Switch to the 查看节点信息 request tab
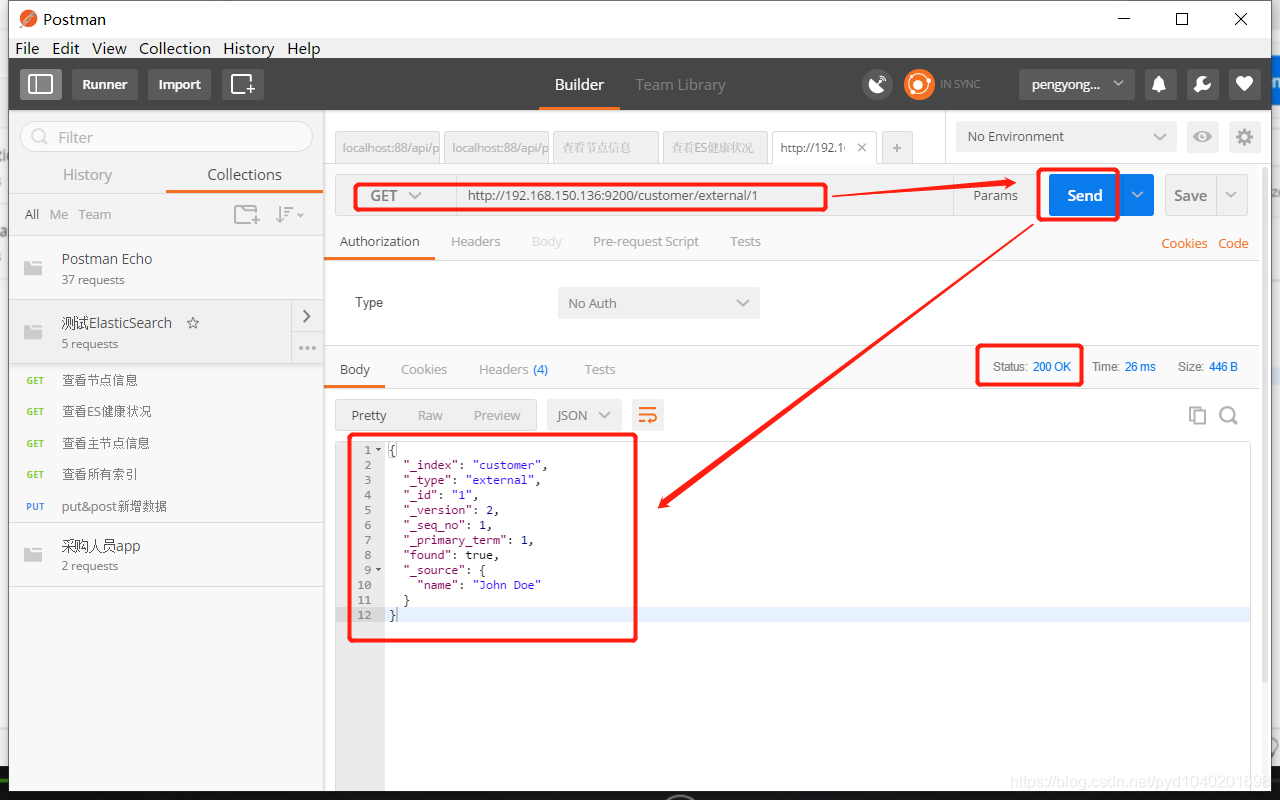Screen dimensions: 1280x800 click(x=605, y=147)
